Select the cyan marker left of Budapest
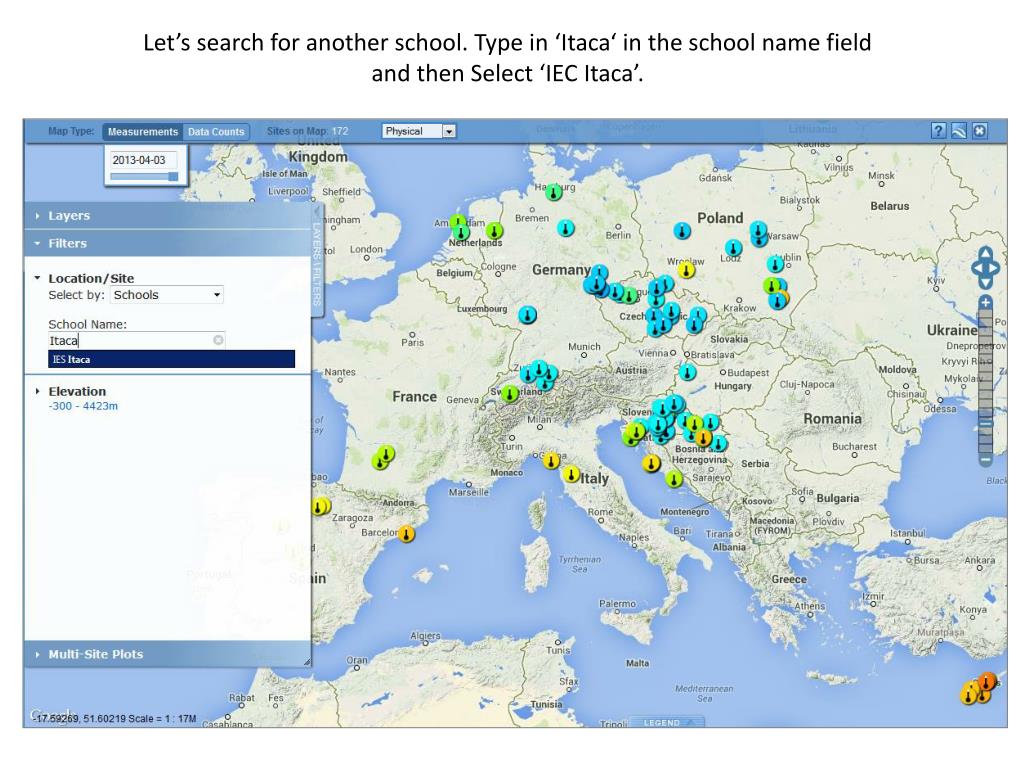1024x768 pixels. 687,372
